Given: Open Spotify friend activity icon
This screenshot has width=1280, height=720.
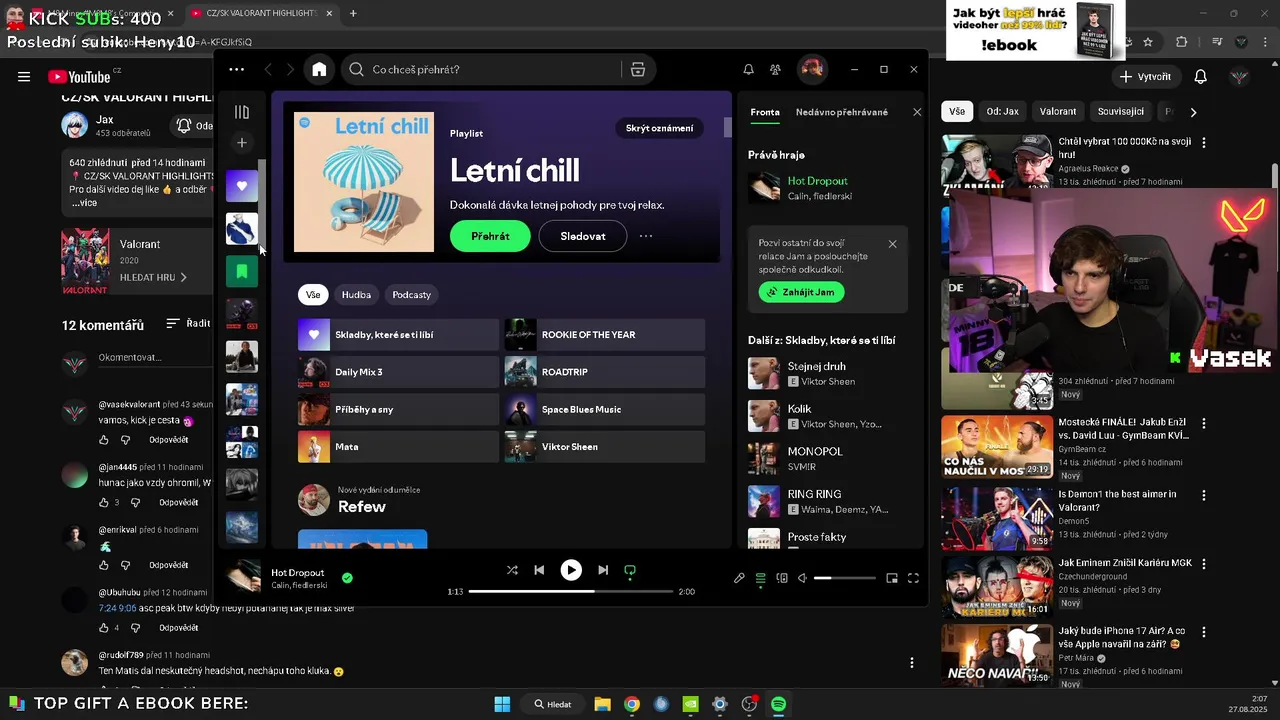Looking at the screenshot, I should (775, 69).
